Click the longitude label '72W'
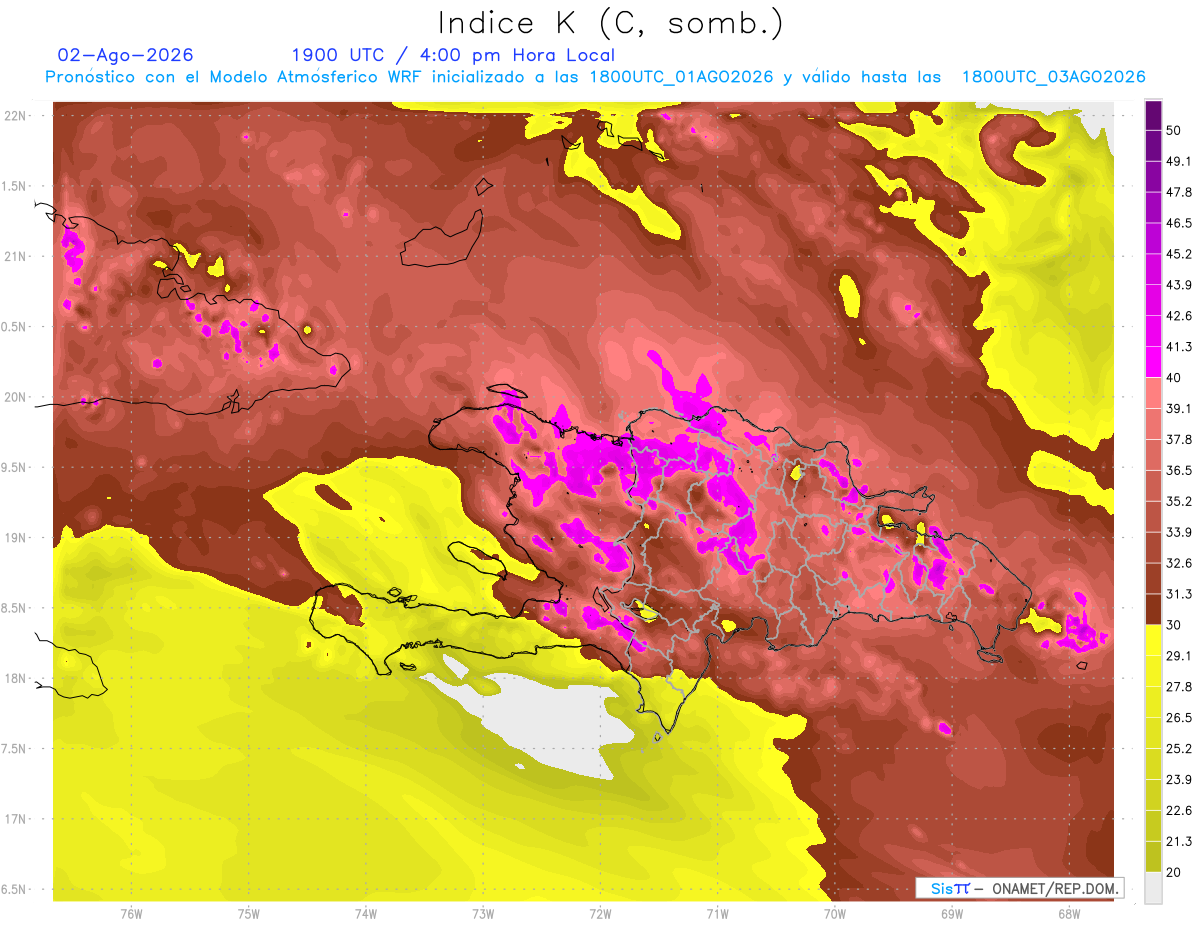The image size is (1200, 927). 600,914
